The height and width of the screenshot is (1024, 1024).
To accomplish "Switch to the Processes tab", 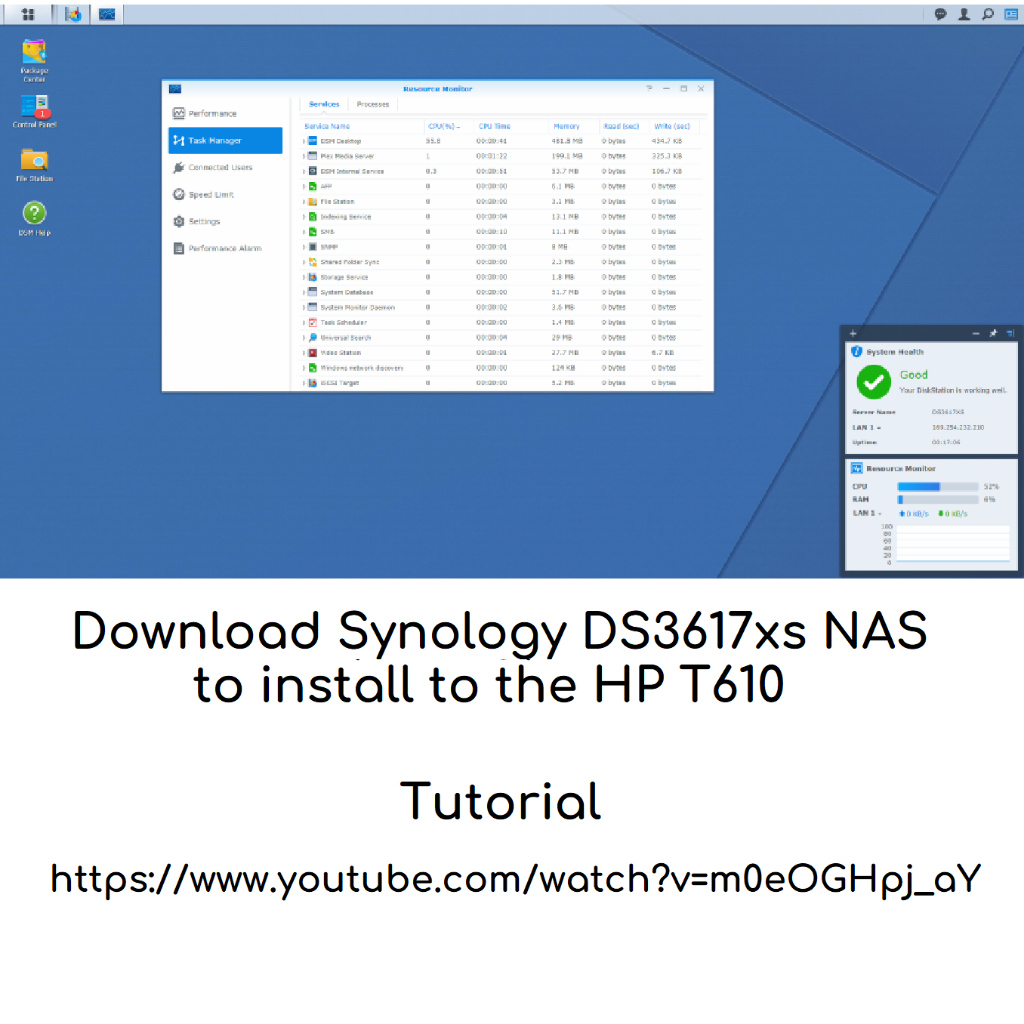I will click(373, 104).
